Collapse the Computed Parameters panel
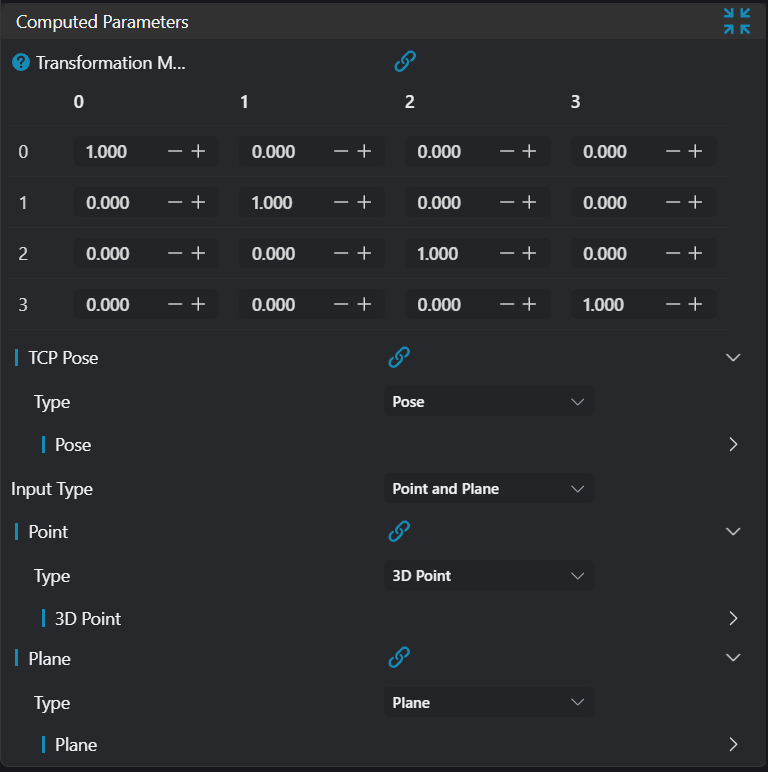The width and height of the screenshot is (768, 772). tap(737, 21)
